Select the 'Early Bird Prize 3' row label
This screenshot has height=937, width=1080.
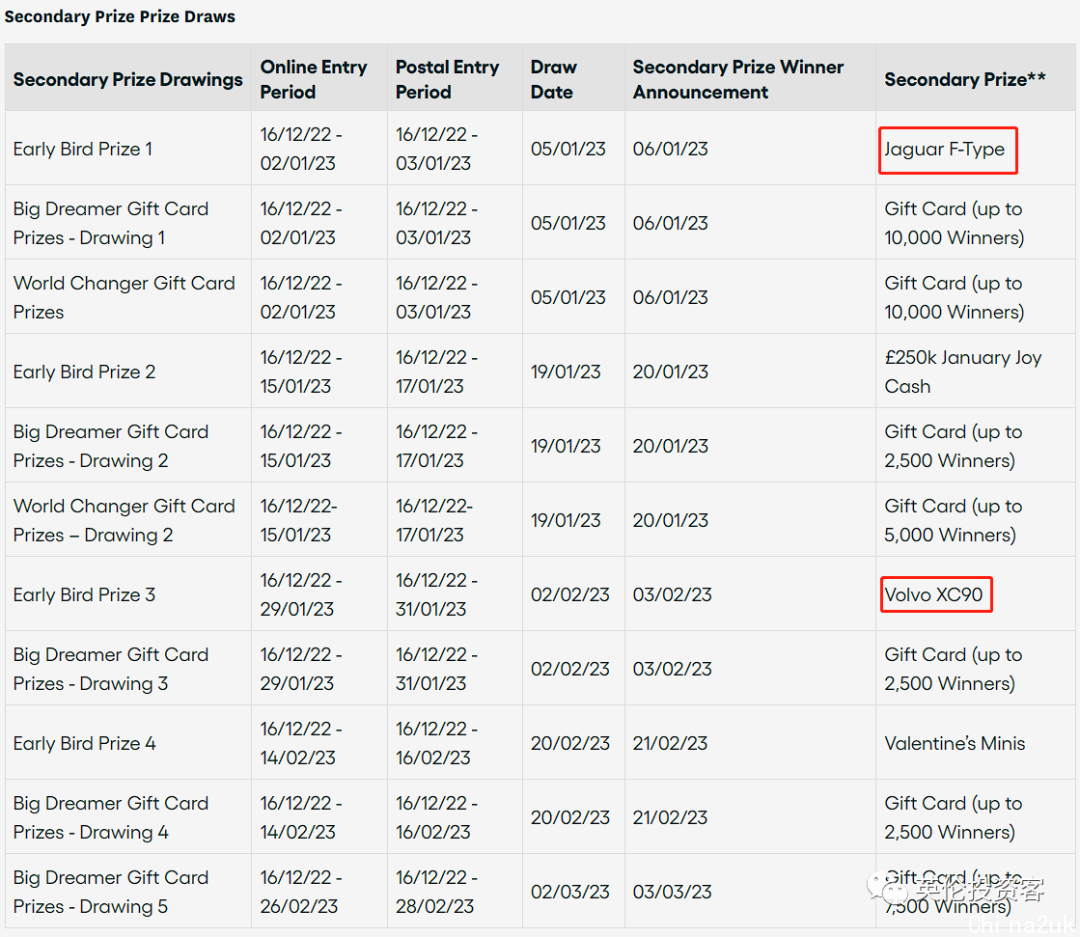pos(84,595)
